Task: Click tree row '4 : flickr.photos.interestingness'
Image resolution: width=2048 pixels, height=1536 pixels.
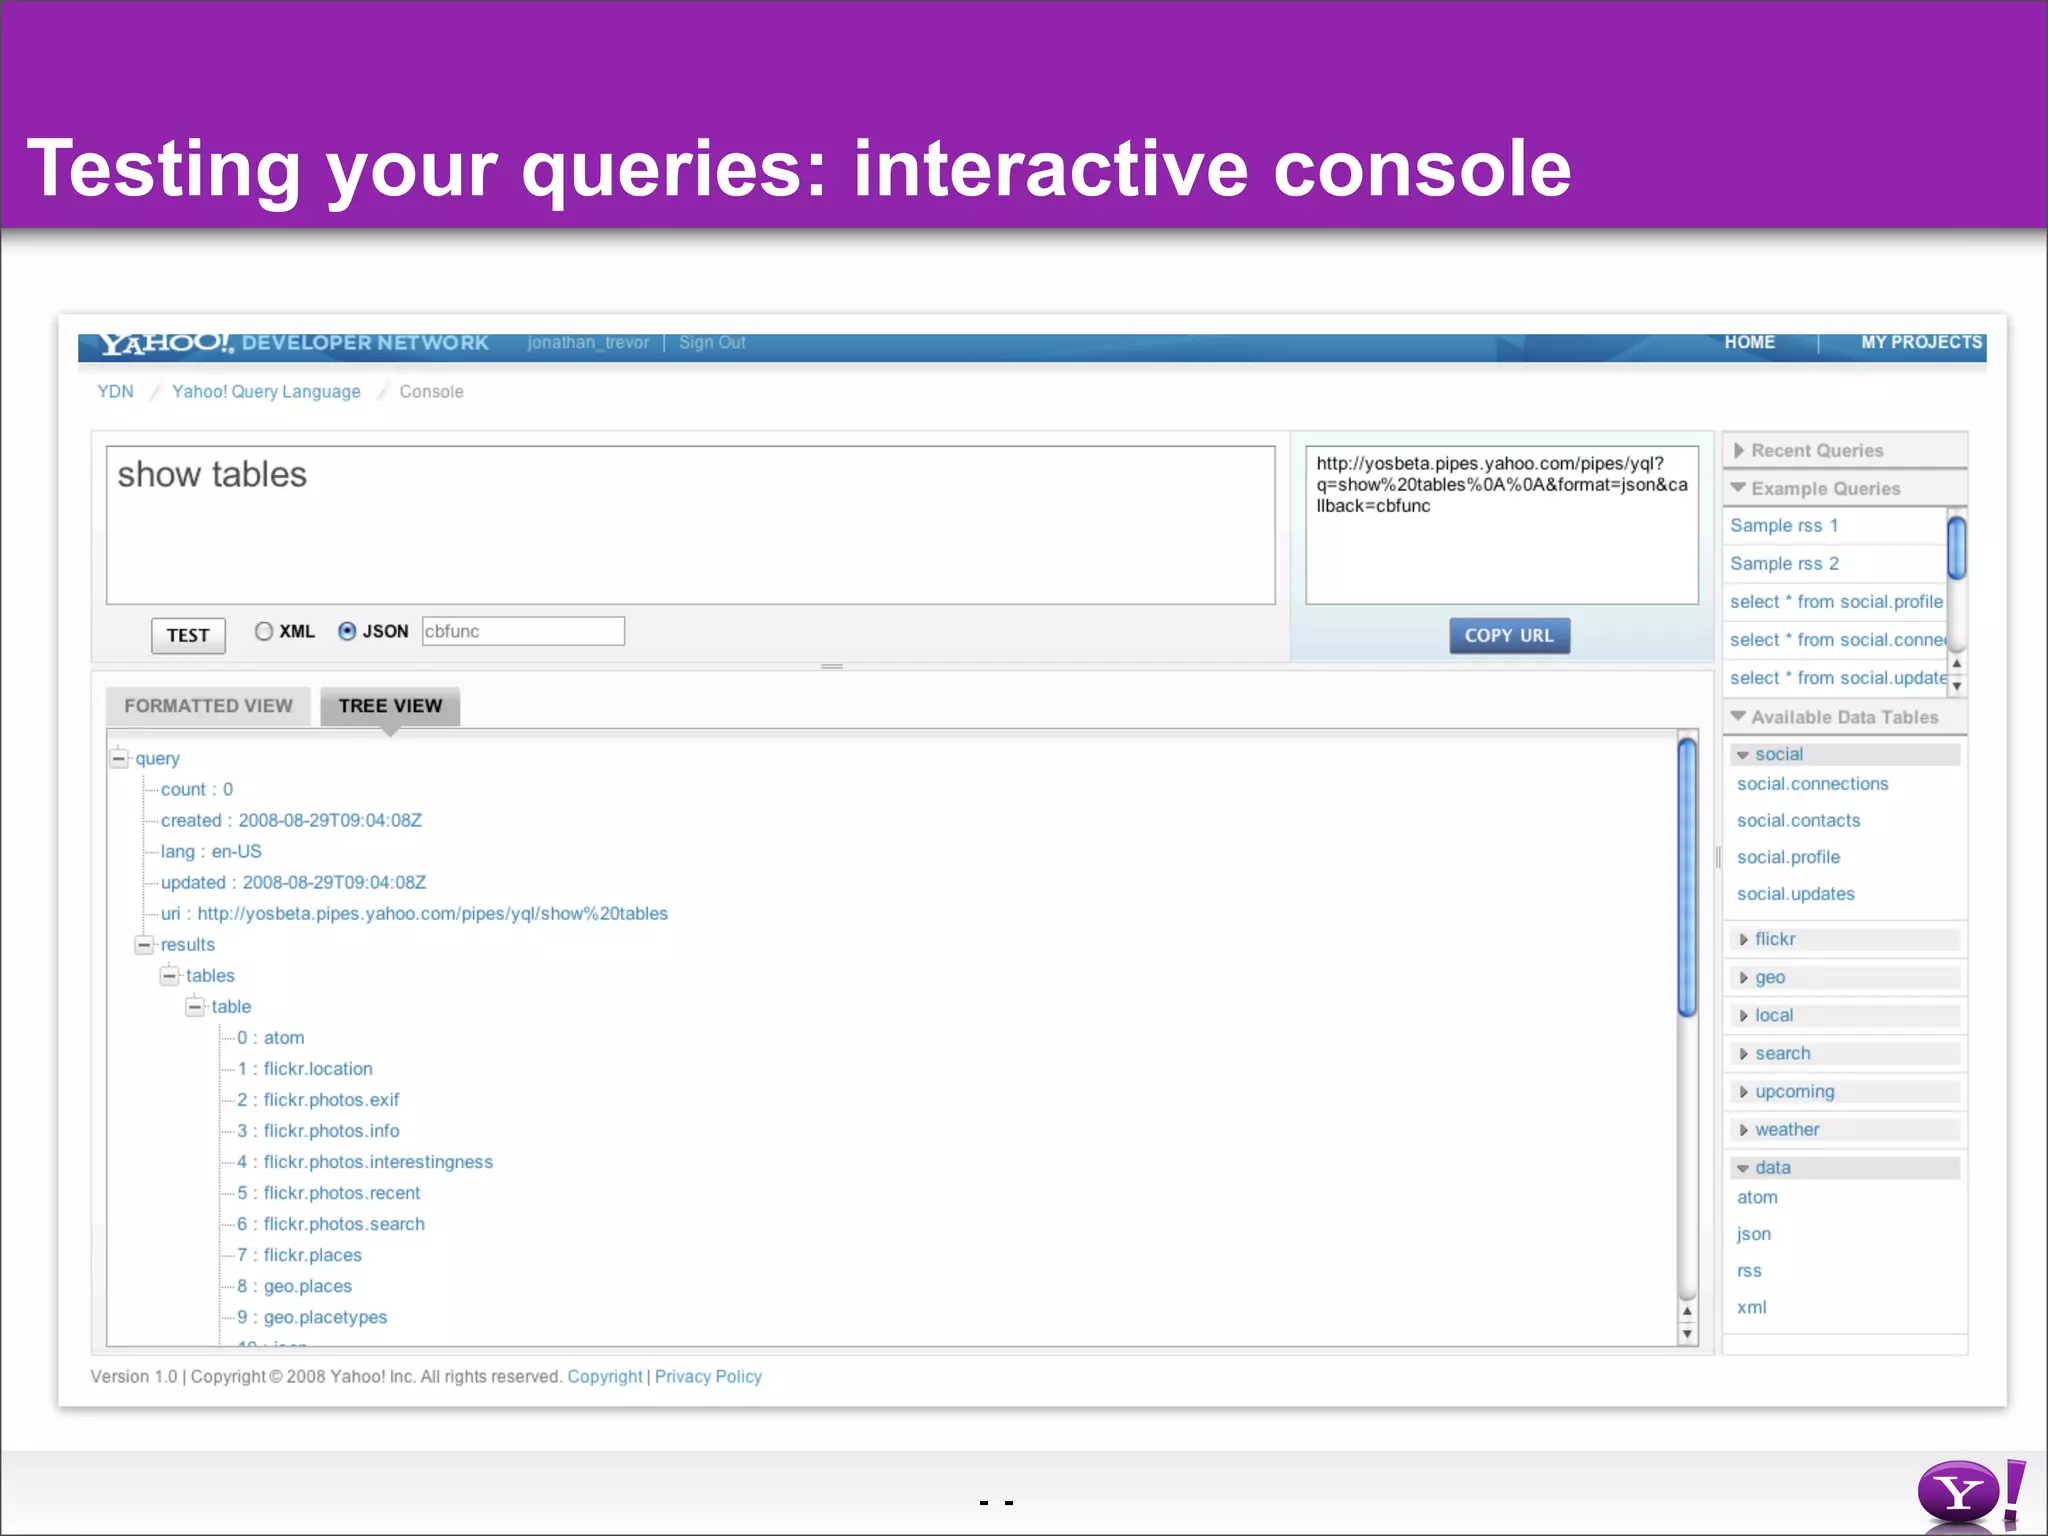Action: pos(365,1161)
